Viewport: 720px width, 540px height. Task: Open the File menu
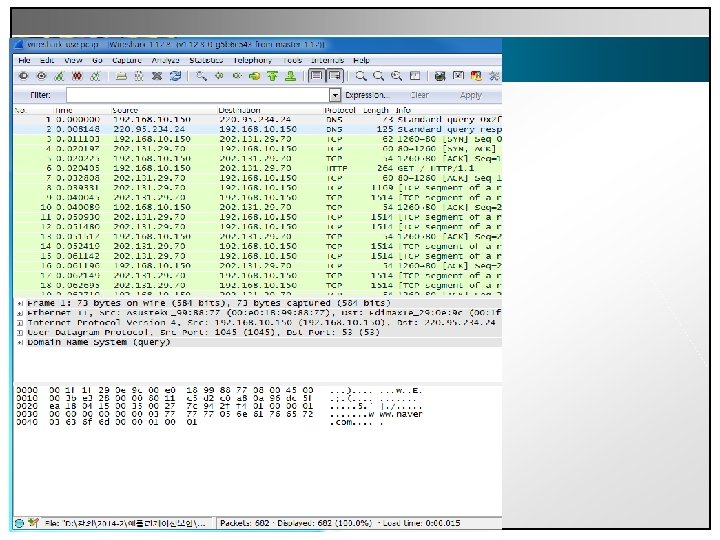[x=24, y=60]
